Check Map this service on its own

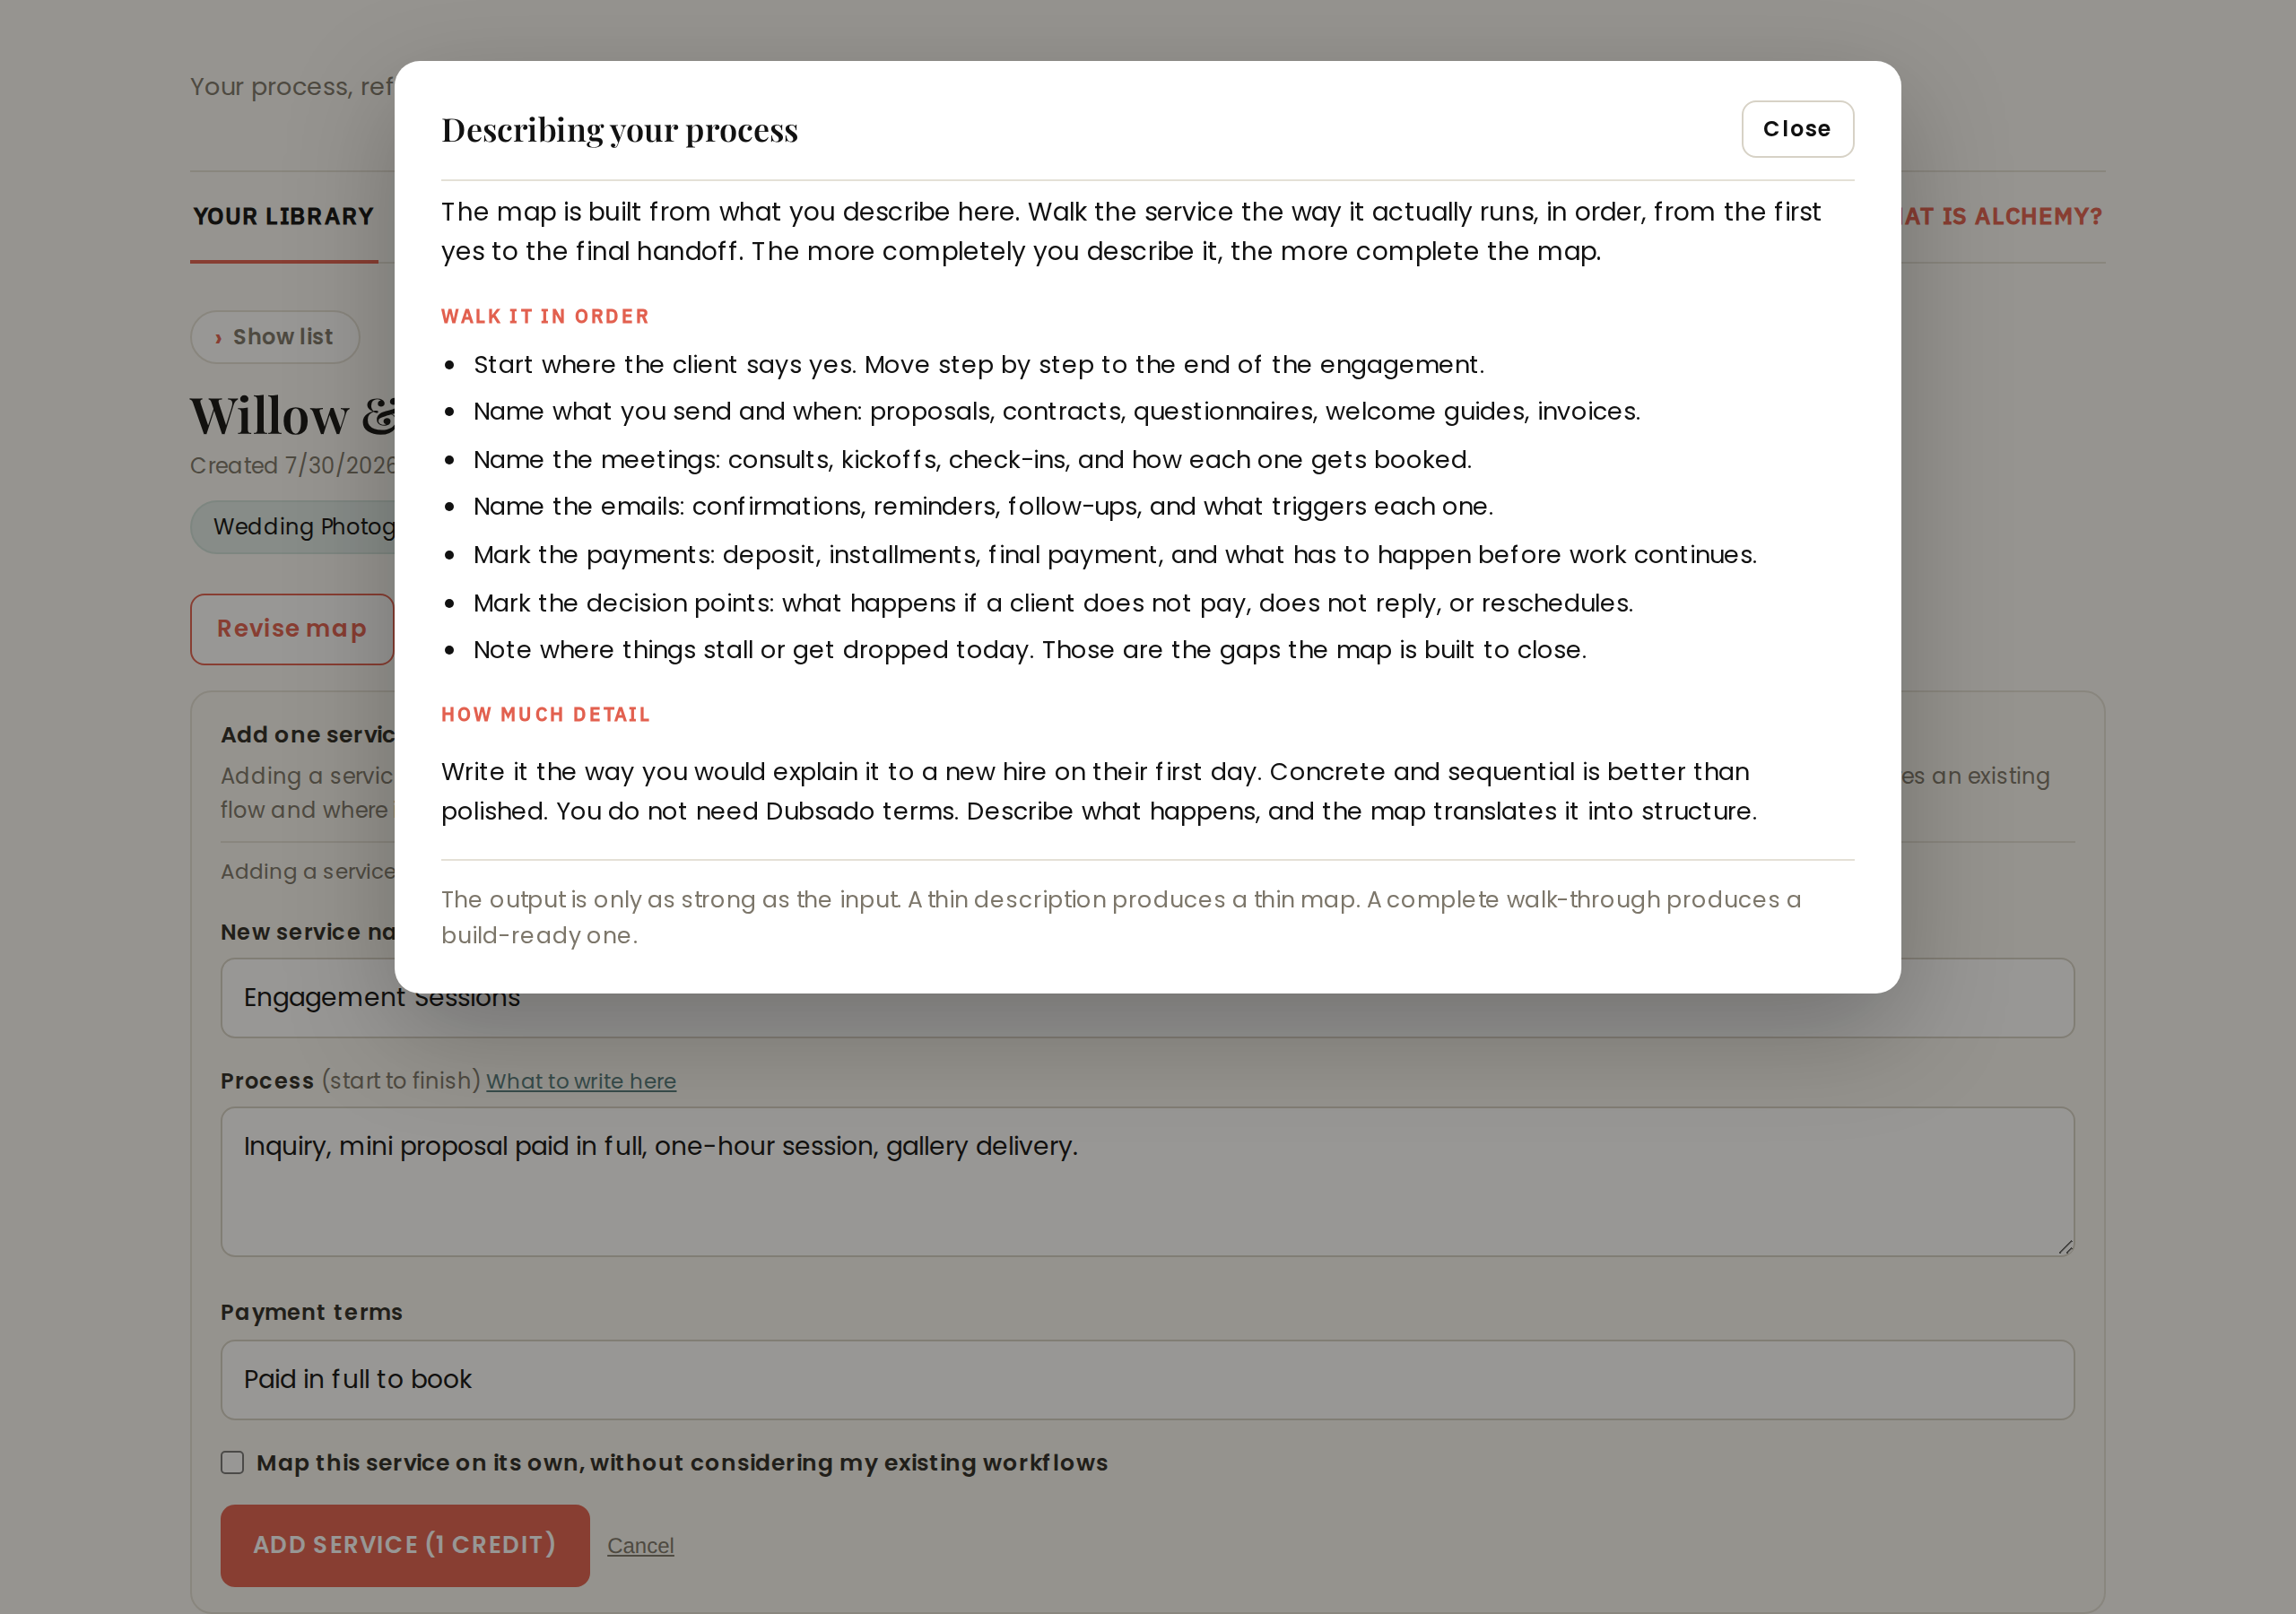(x=232, y=1462)
